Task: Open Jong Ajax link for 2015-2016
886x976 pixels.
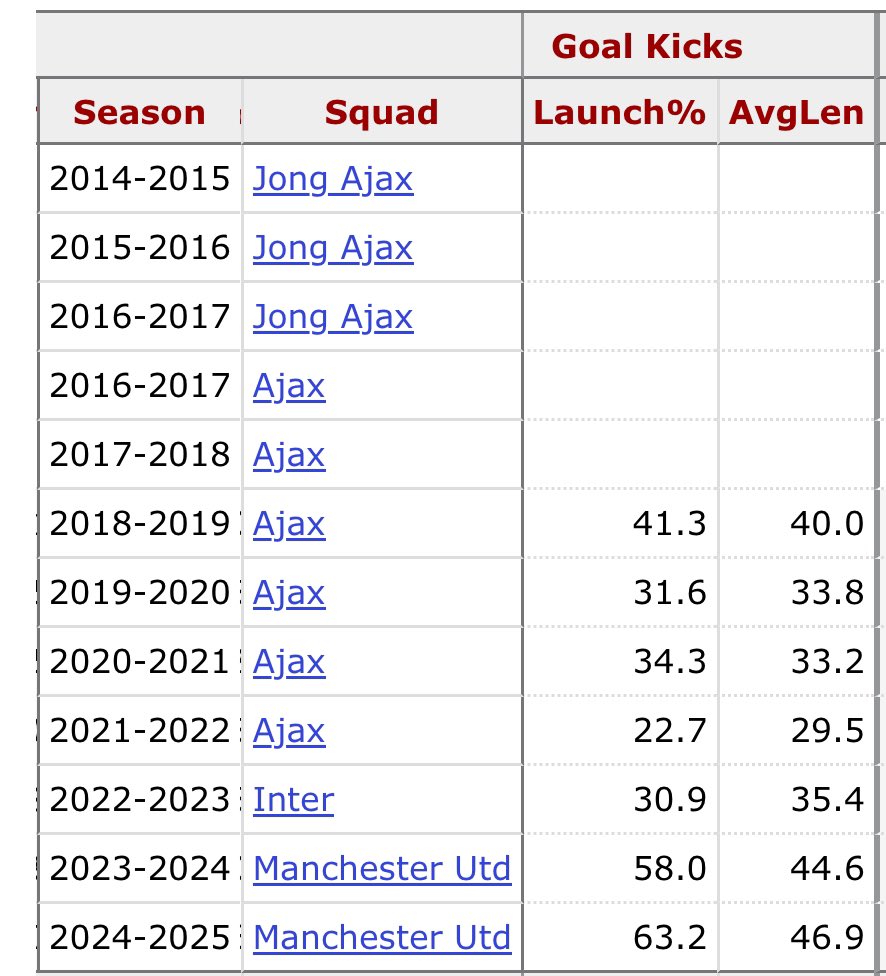Action: click(332, 248)
